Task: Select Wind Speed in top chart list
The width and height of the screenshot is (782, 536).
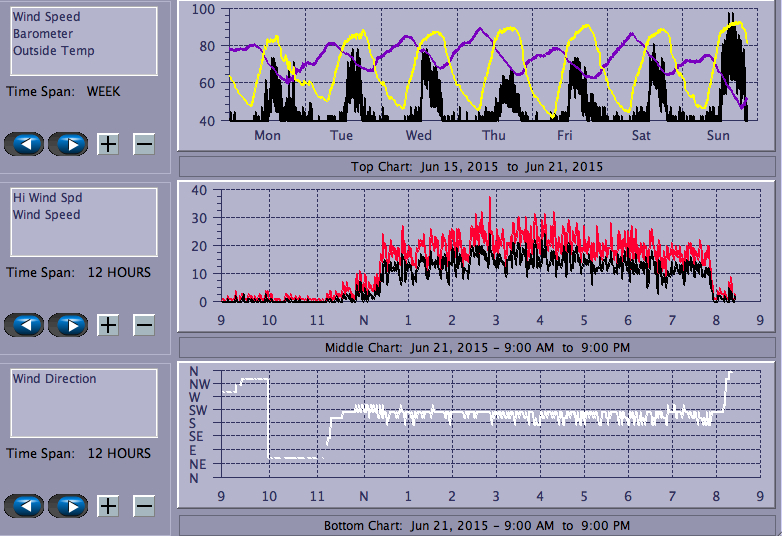Action: click(47, 17)
